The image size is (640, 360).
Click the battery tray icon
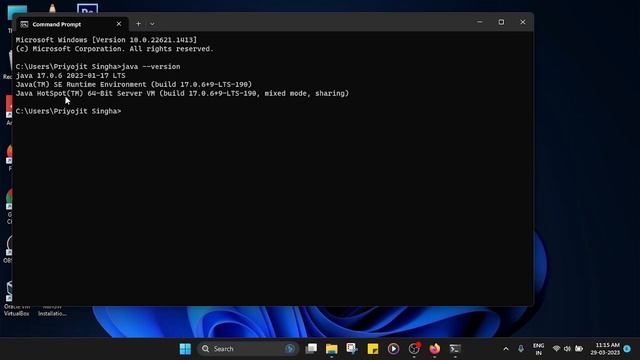coord(579,349)
